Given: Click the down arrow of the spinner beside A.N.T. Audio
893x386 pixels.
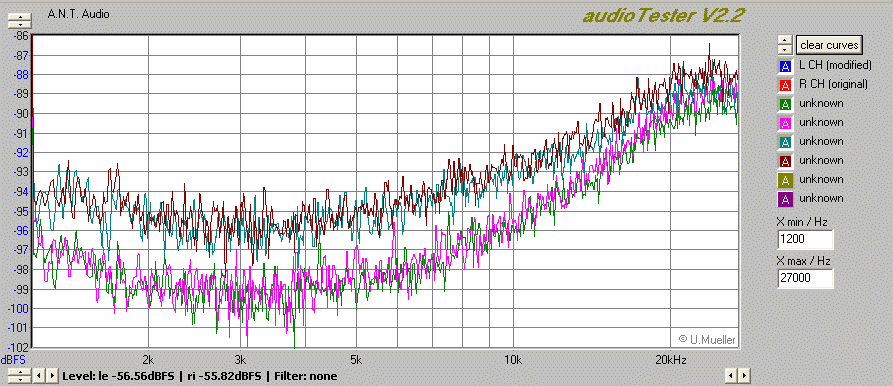Looking at the screenshot, I should coord(20,24).
